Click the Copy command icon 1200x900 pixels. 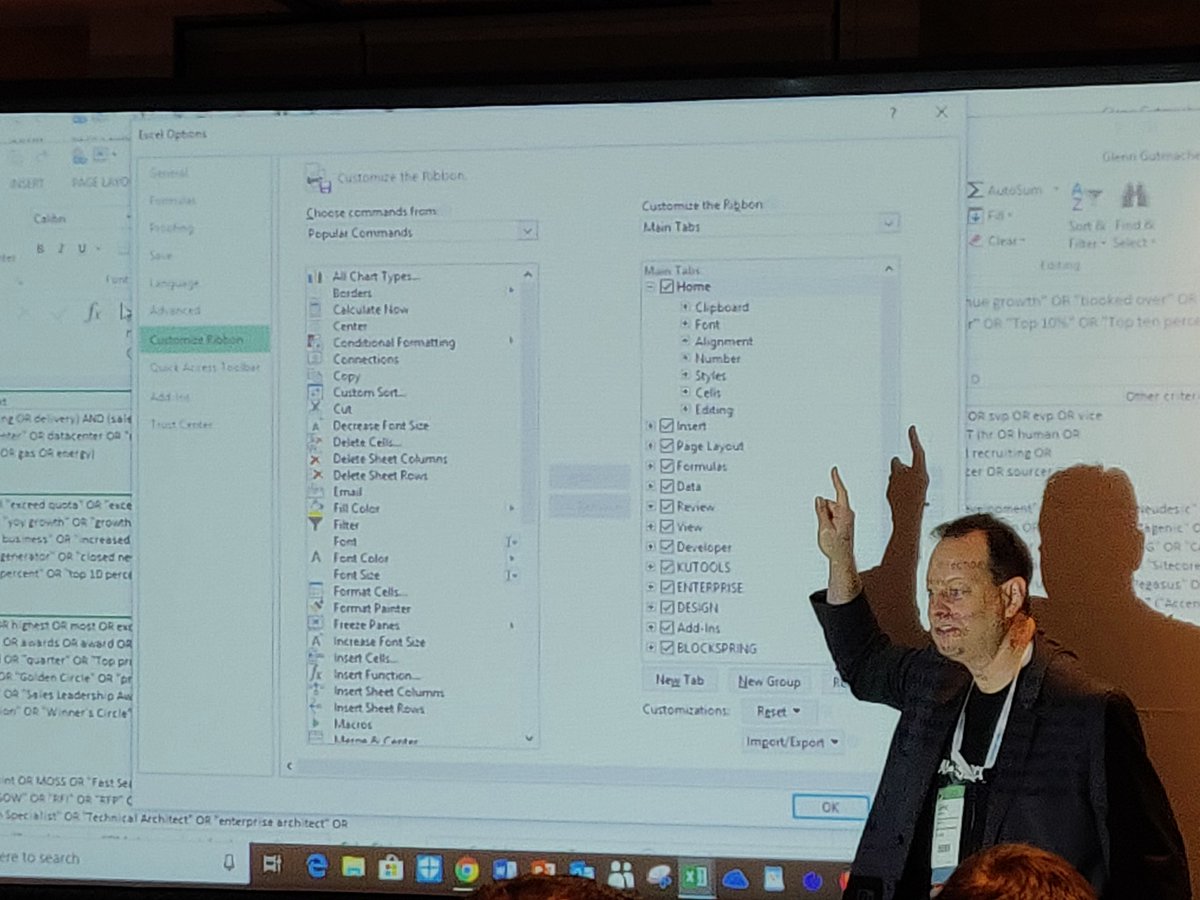316,376
